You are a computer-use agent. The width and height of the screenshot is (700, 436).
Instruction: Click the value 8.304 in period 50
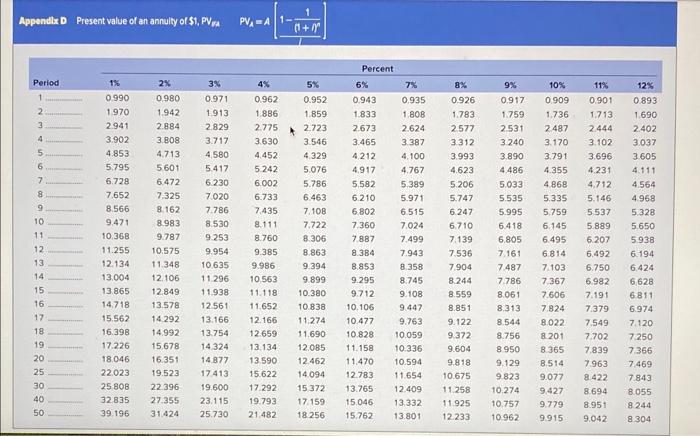point(639,419)
